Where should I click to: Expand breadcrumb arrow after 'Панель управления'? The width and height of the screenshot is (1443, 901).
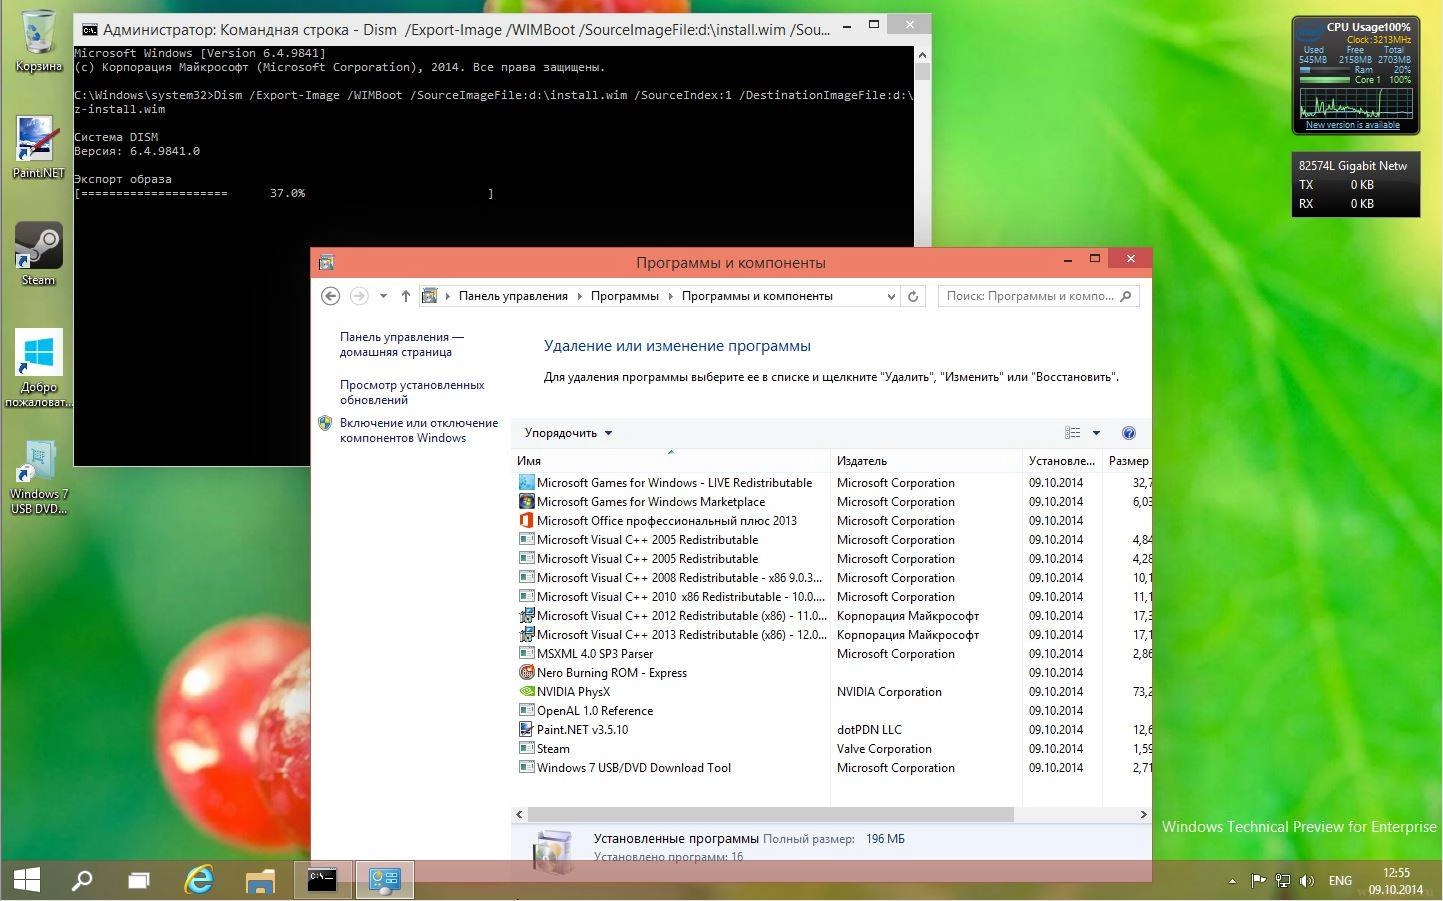(579, 296)
